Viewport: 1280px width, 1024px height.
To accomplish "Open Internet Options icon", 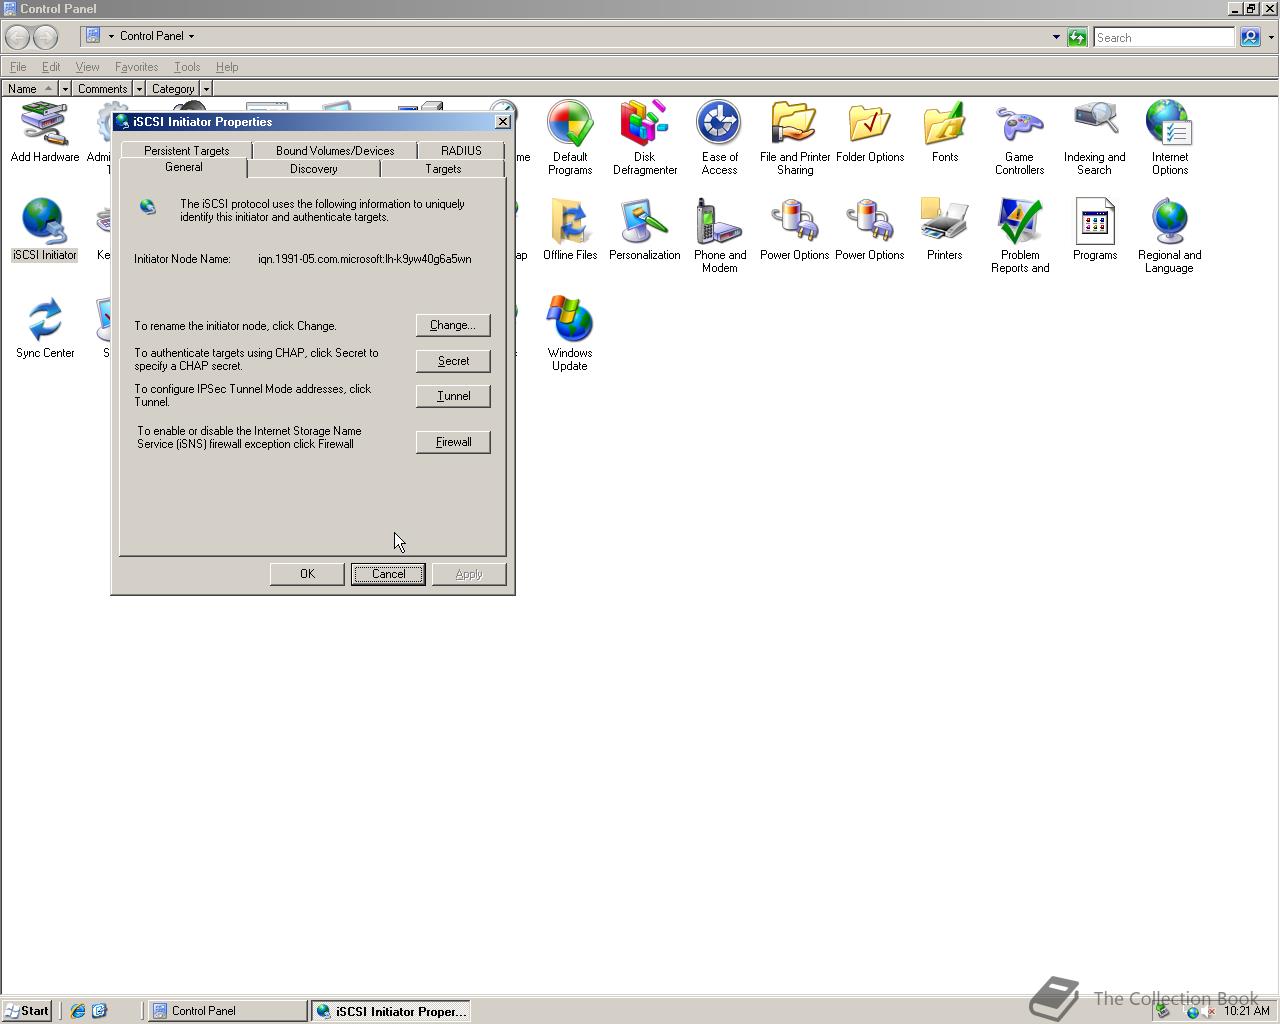I will pyautogui.click(x=1169, y=138).
